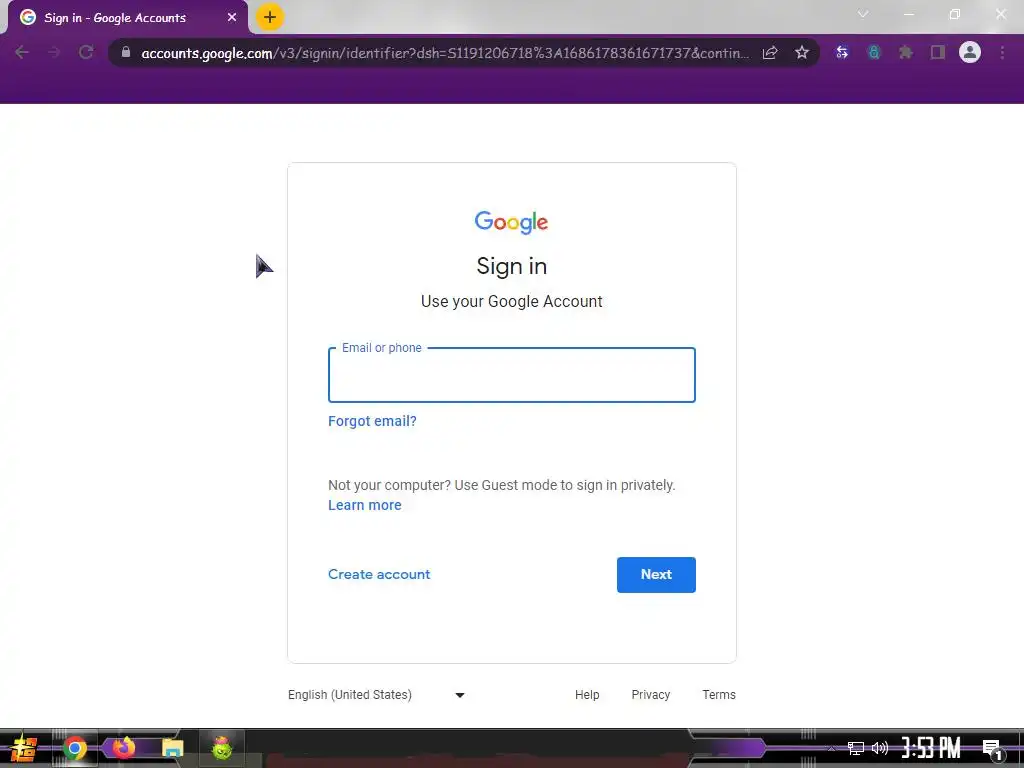Open Chrome from the taskbar
This screenshot has height=768, width=1024.
[x=74, y=748]
